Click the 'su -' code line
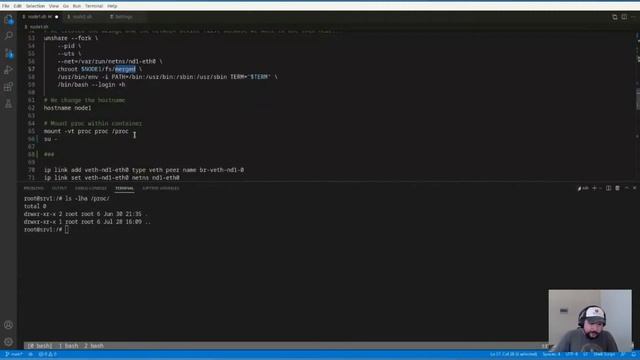This screenshot has height=360, width=640. click(x=51, y=139)
